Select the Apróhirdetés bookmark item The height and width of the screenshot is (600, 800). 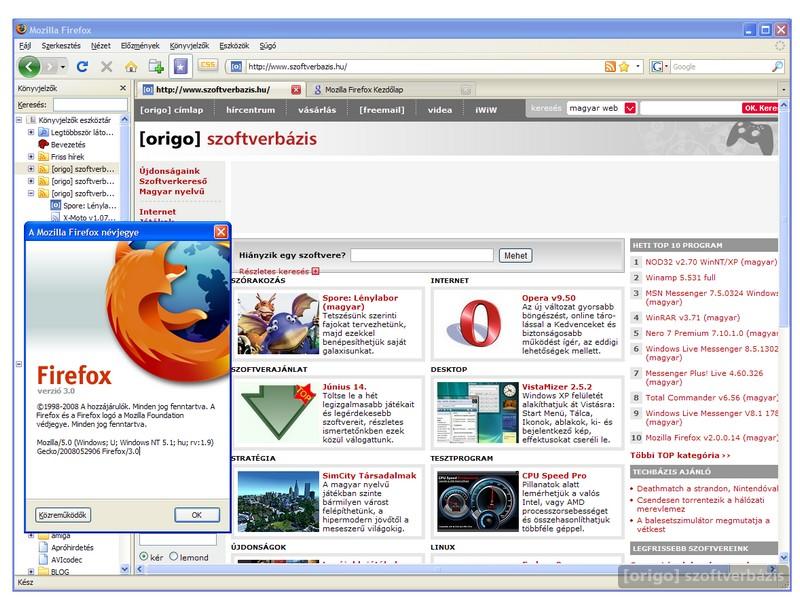[67, 547]
